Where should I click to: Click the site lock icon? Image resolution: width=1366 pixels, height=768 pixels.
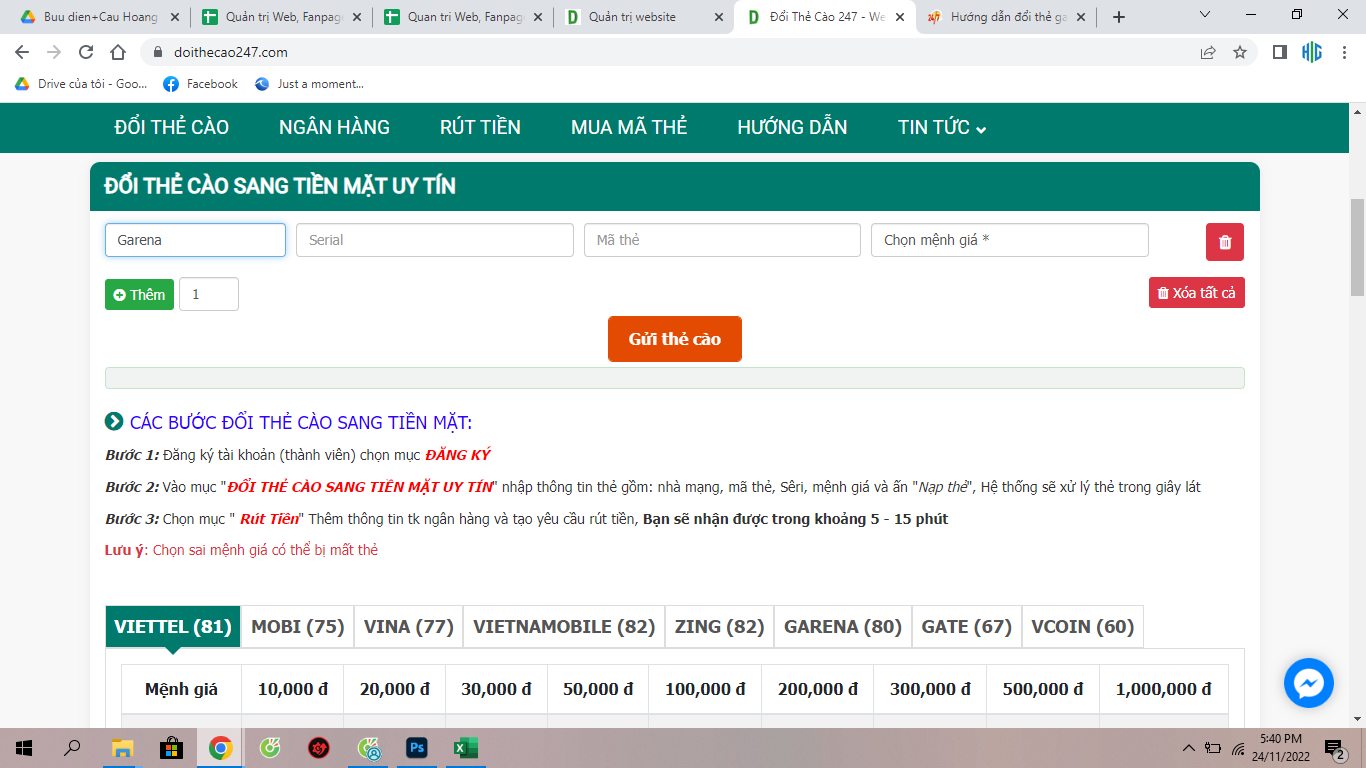point(157,52)
